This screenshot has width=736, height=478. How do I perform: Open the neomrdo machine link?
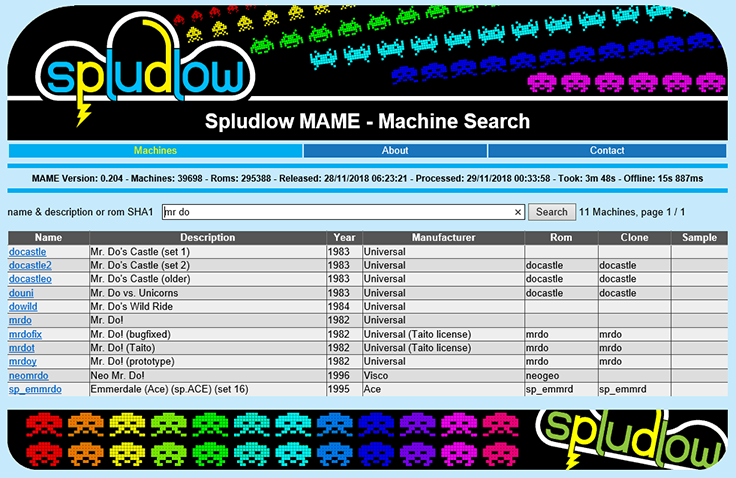point(29,376)
